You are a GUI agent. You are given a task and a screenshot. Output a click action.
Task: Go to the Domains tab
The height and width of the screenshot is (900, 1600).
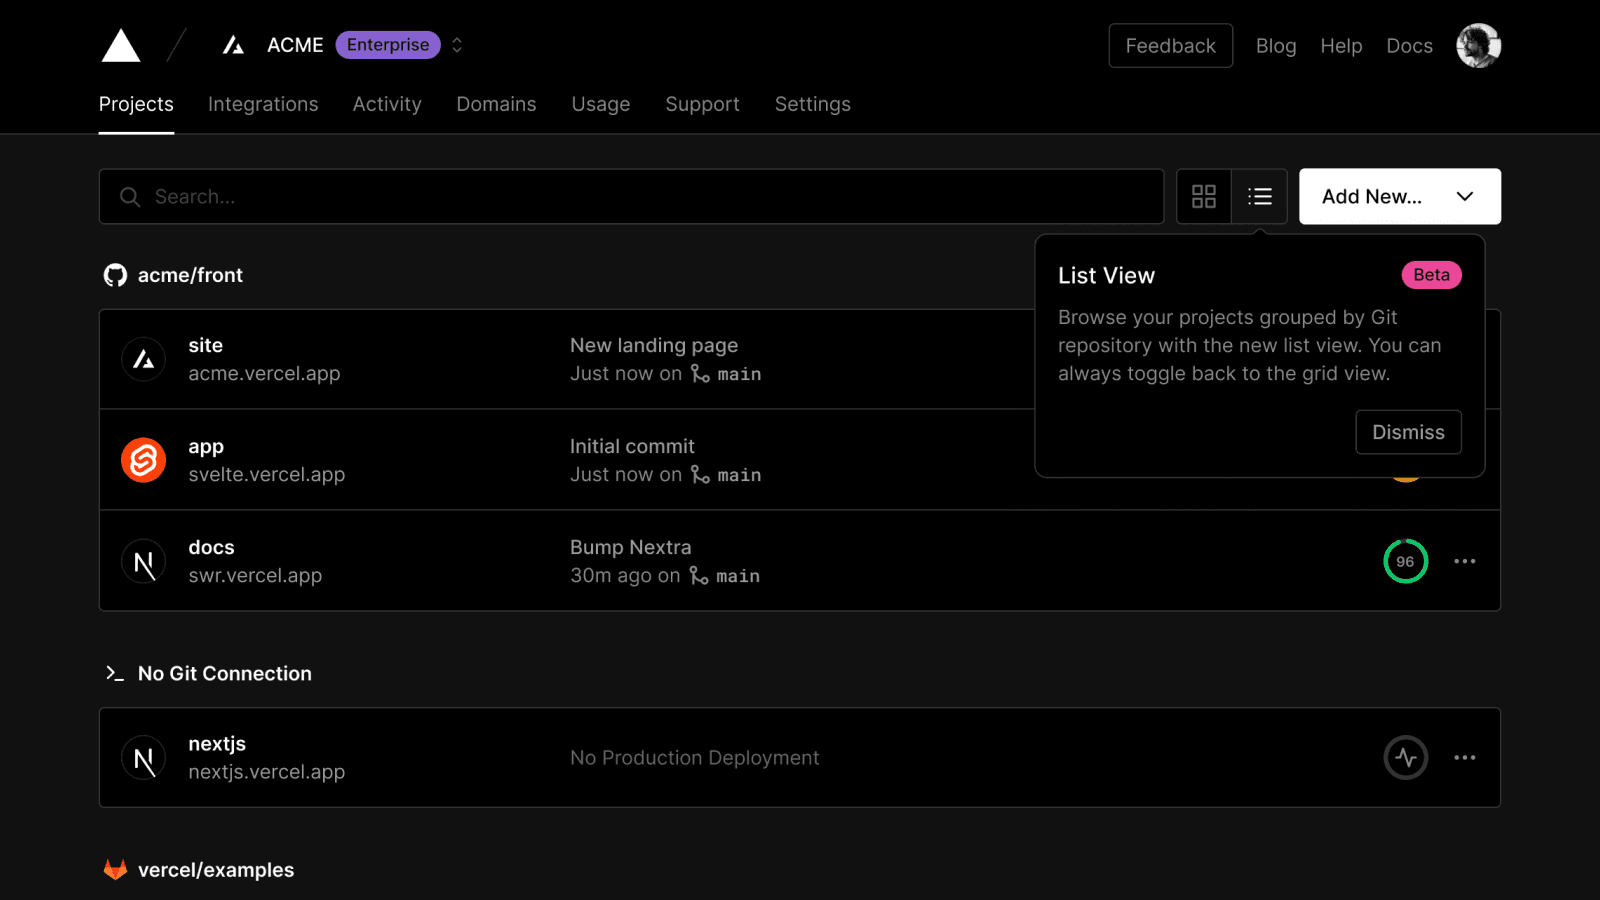[496, 104]
